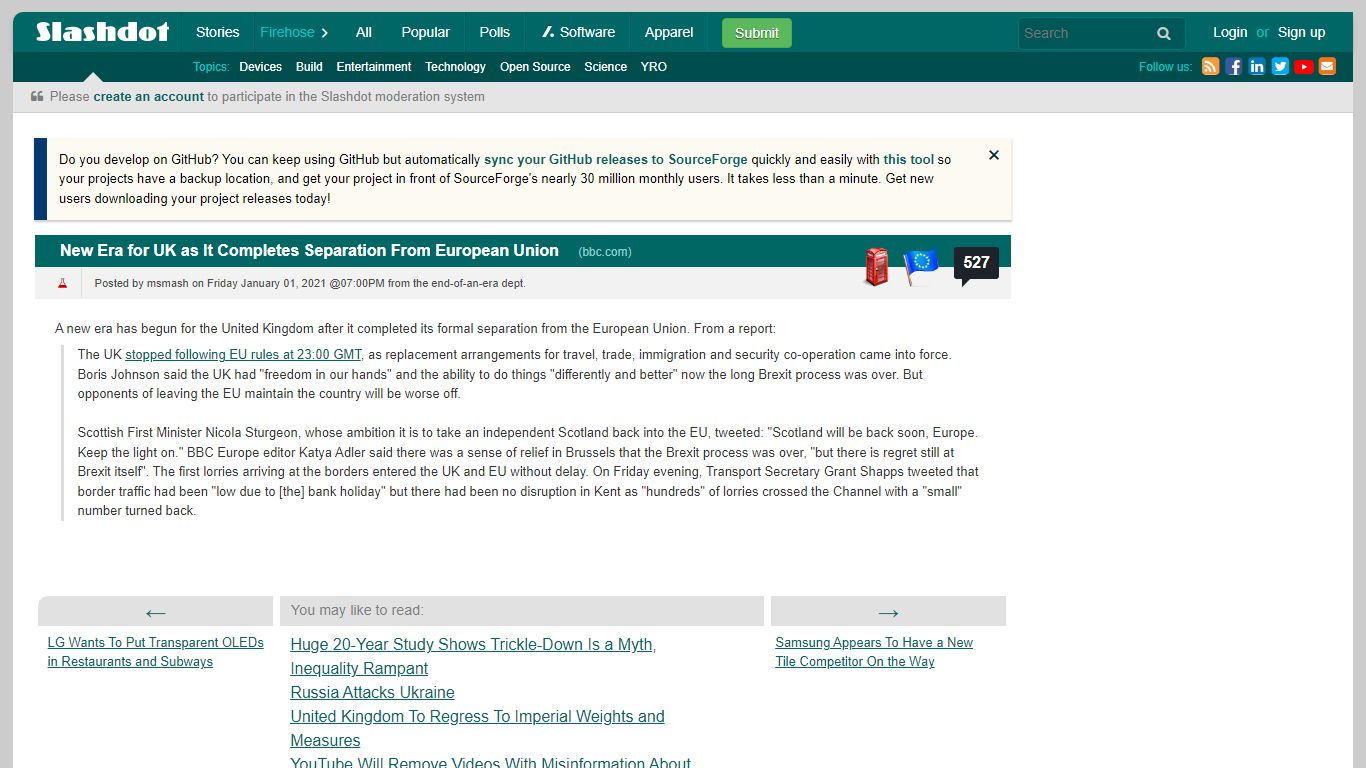Select the Open Source topic

[535, 67]
